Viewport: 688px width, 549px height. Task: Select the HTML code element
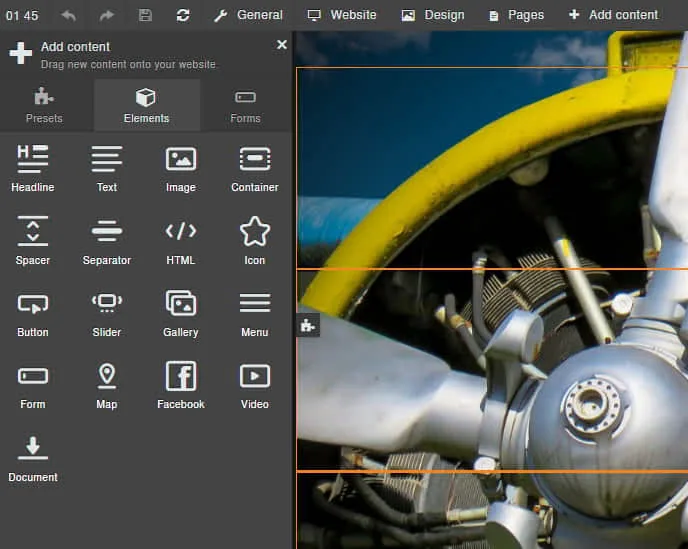181,241
